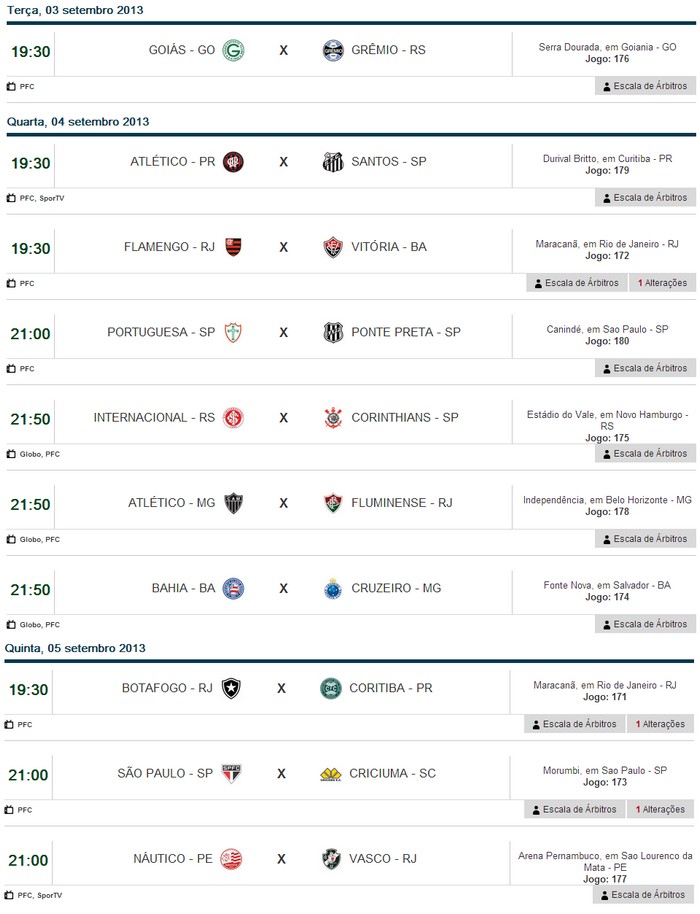Click the Vasco club crest

pos(331,859)
